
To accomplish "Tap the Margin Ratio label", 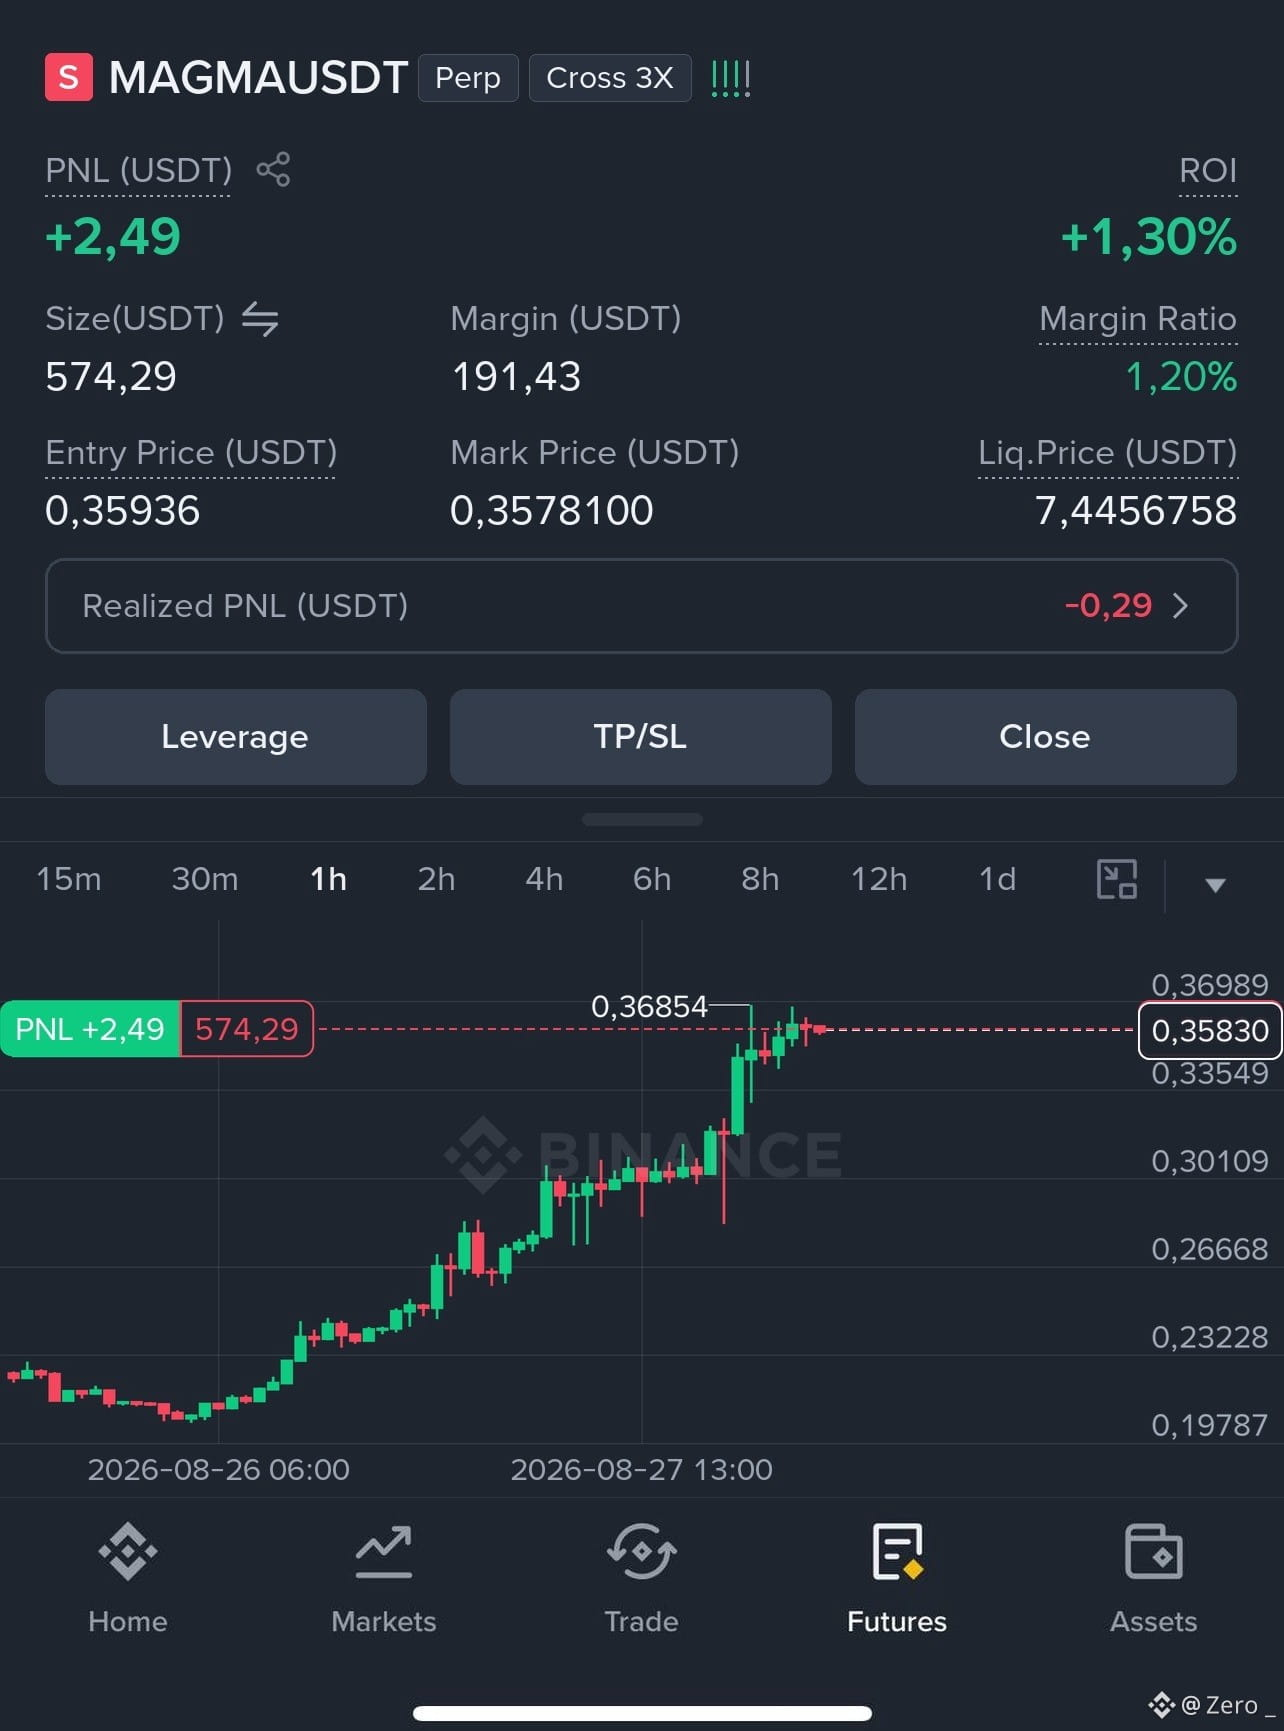I will pos(1138,319).
